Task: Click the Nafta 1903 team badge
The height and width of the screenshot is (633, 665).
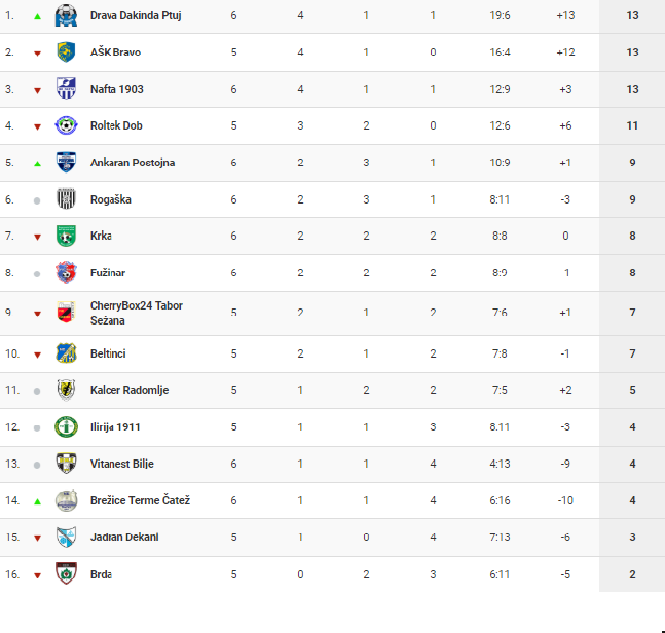Action: (x=66, y=89)
